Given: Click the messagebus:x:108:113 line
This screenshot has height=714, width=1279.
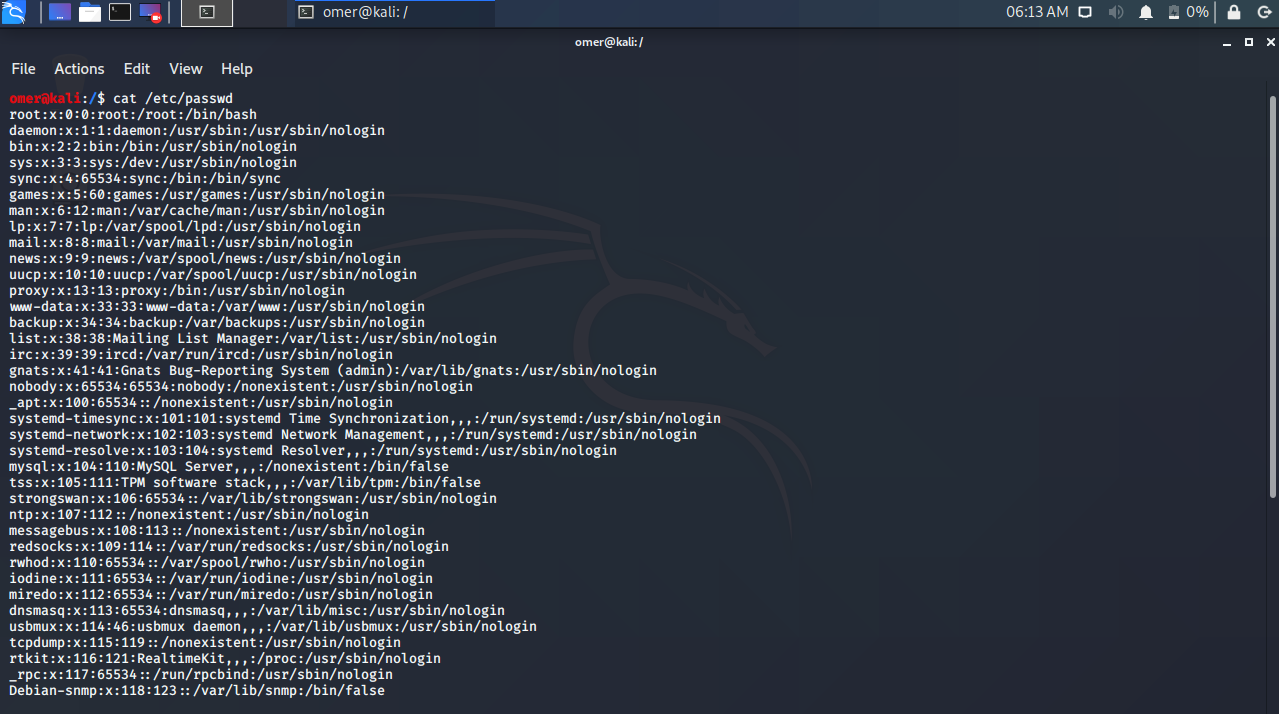Looking at the screenshot, I should (217, 530).
